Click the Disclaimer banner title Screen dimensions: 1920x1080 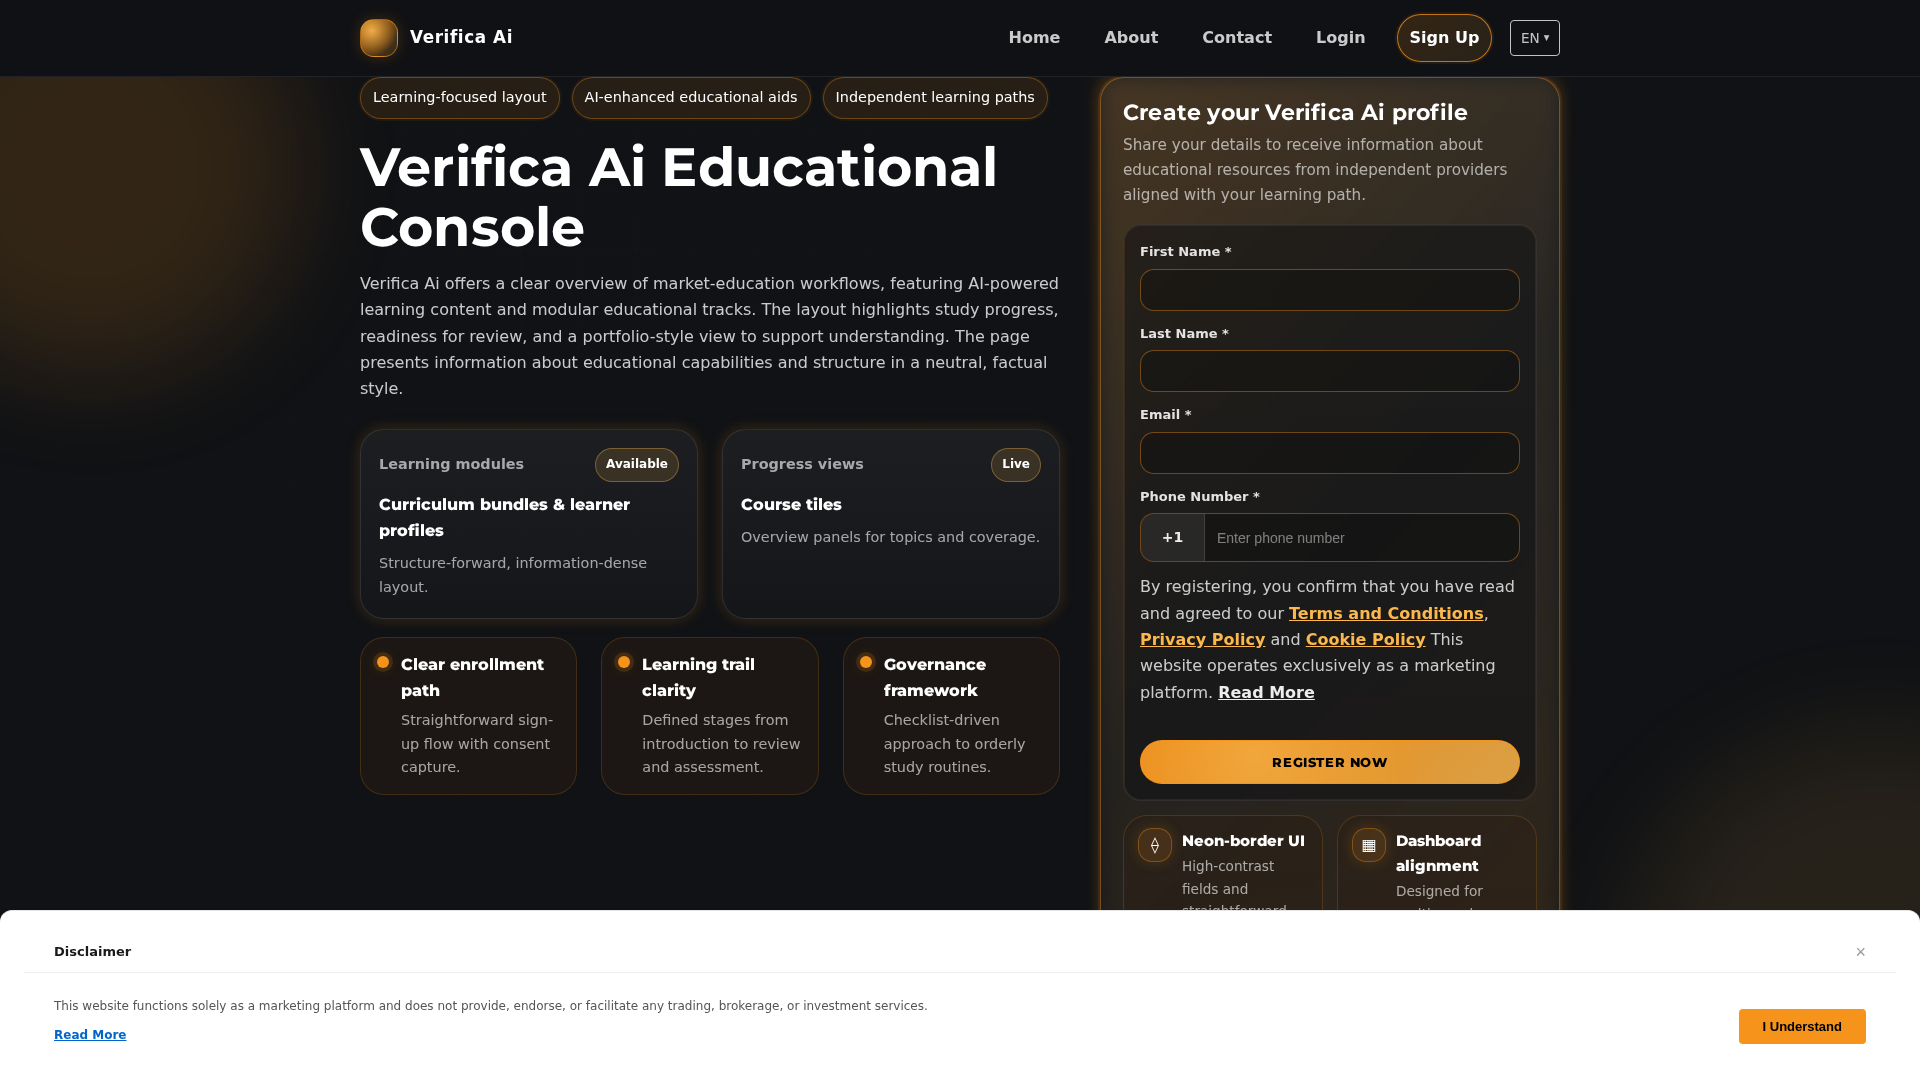[x=92, y=952]
